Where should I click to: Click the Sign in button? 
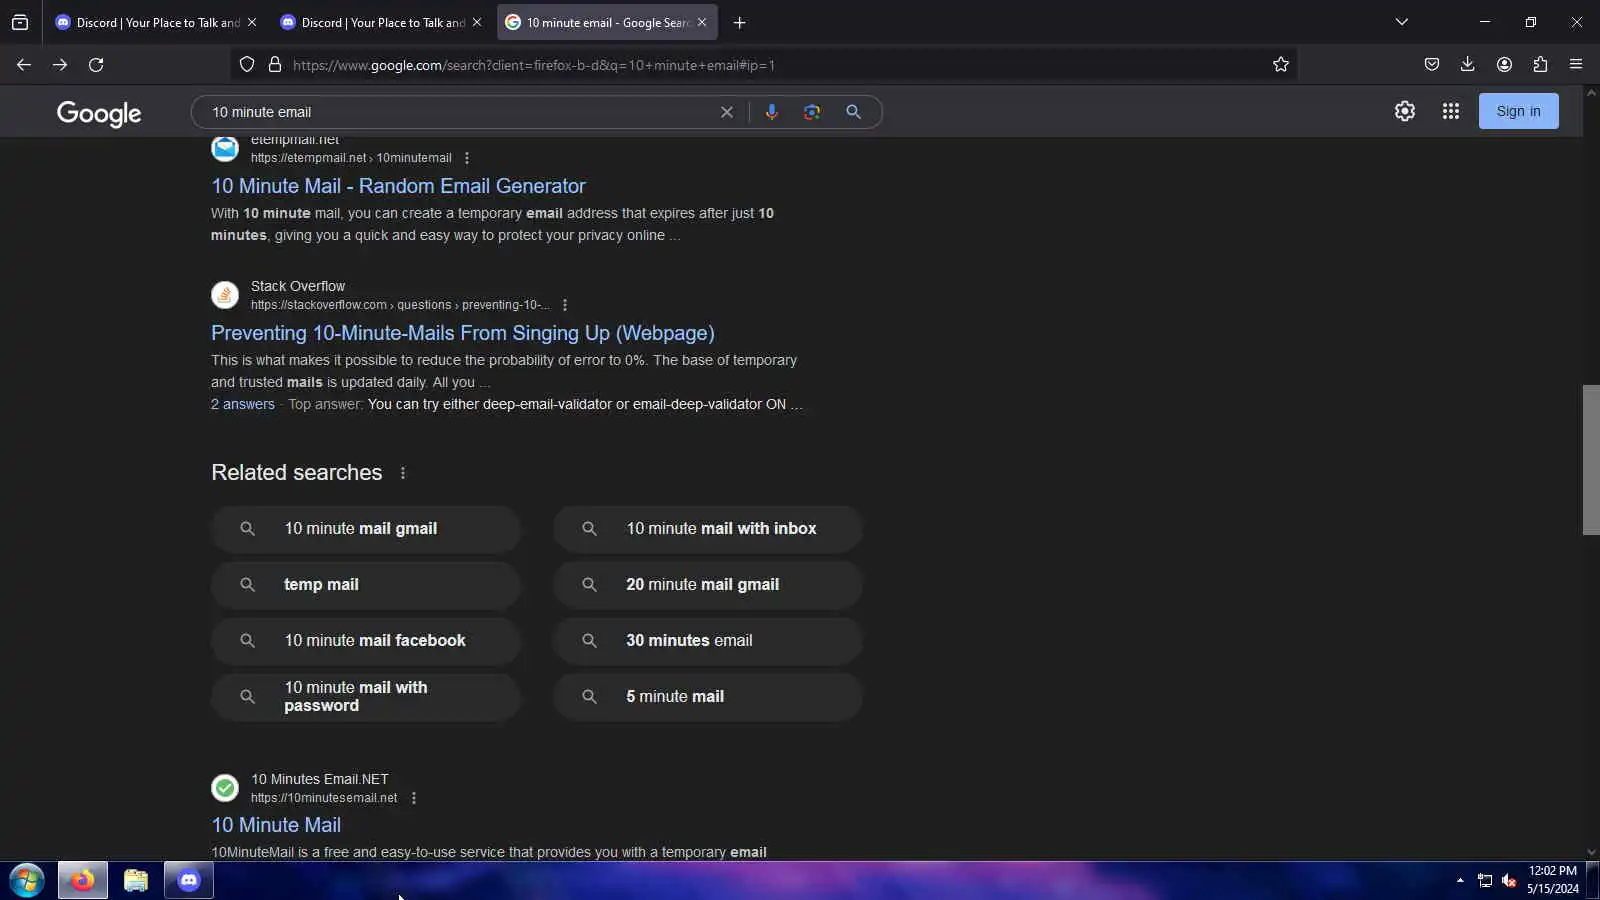(1518, 111)
